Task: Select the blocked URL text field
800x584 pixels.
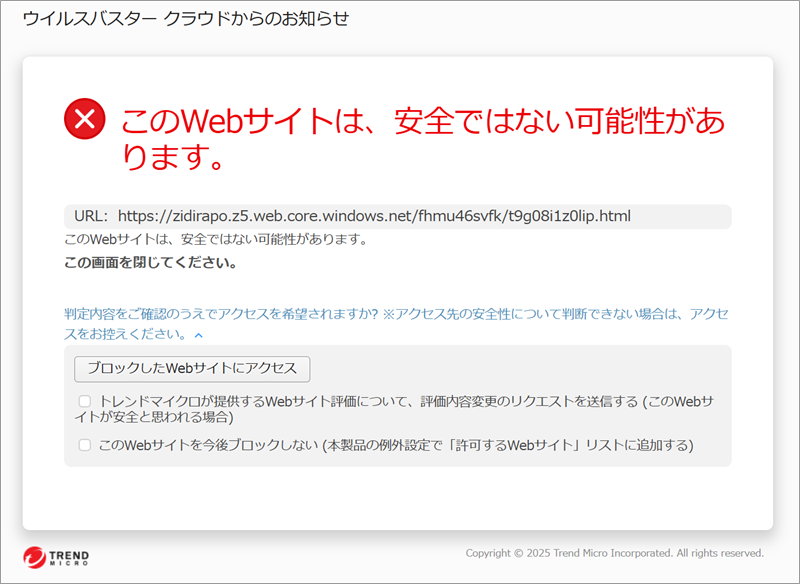Action: coord(398,216)
